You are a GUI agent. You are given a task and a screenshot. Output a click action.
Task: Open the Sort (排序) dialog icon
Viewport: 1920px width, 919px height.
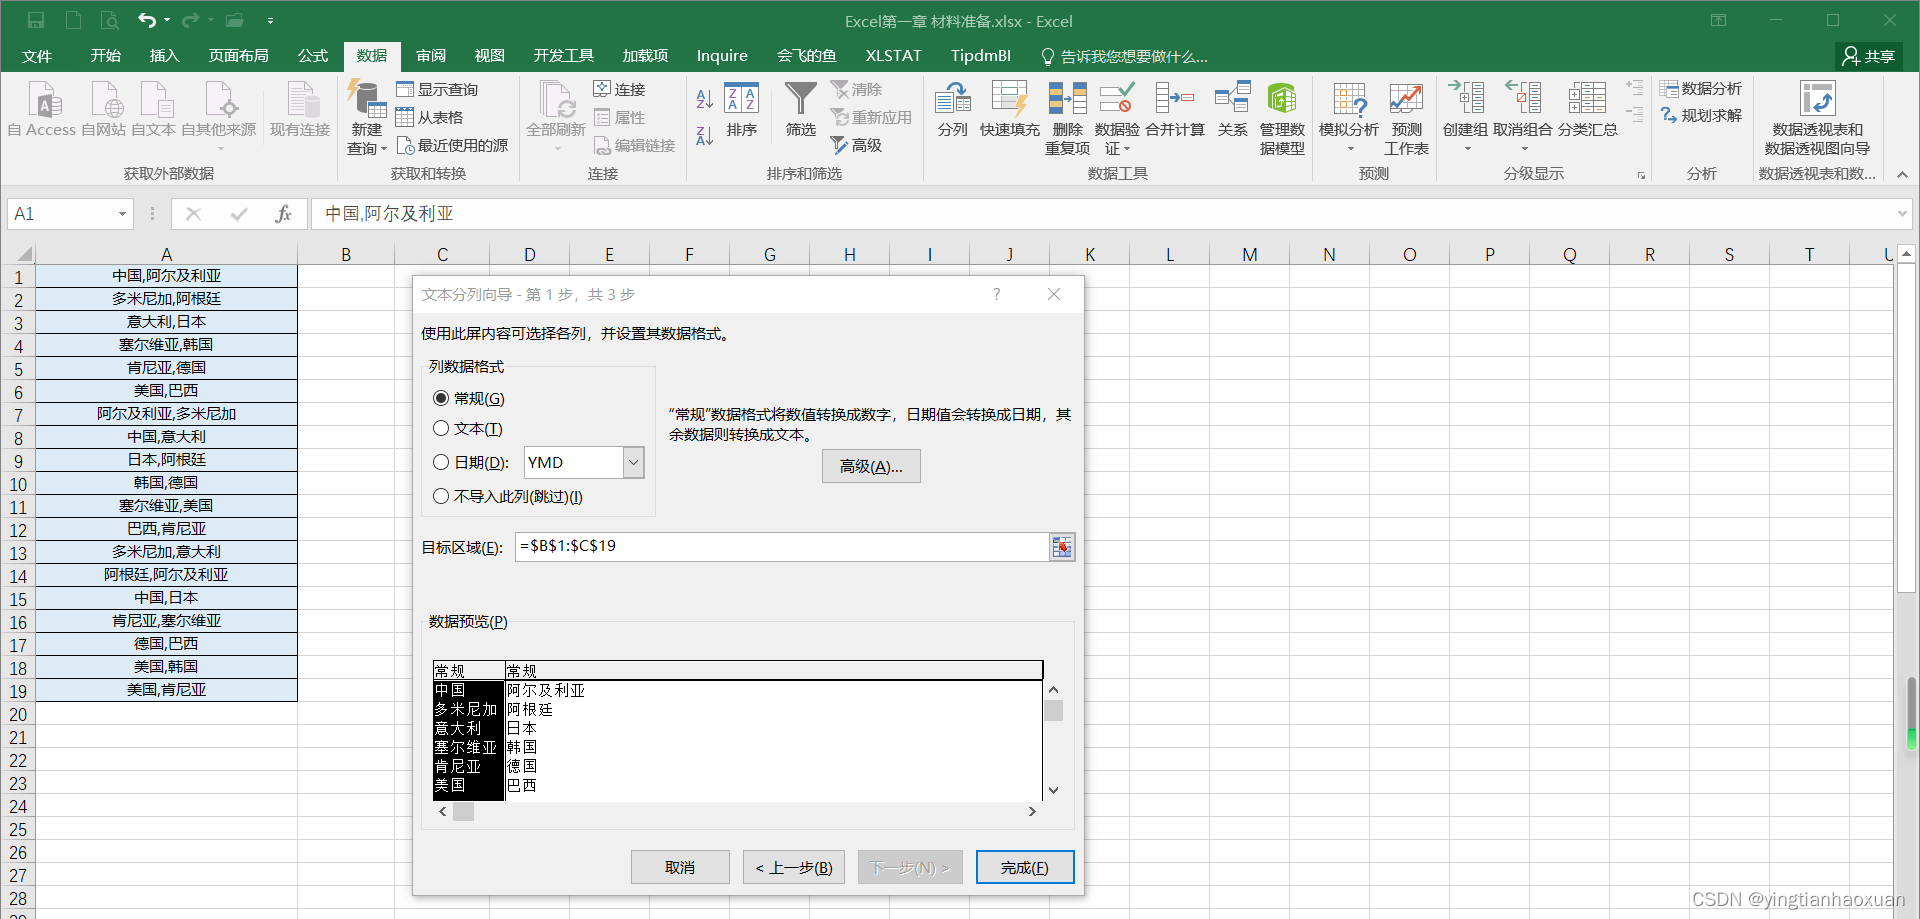point(742,100)
